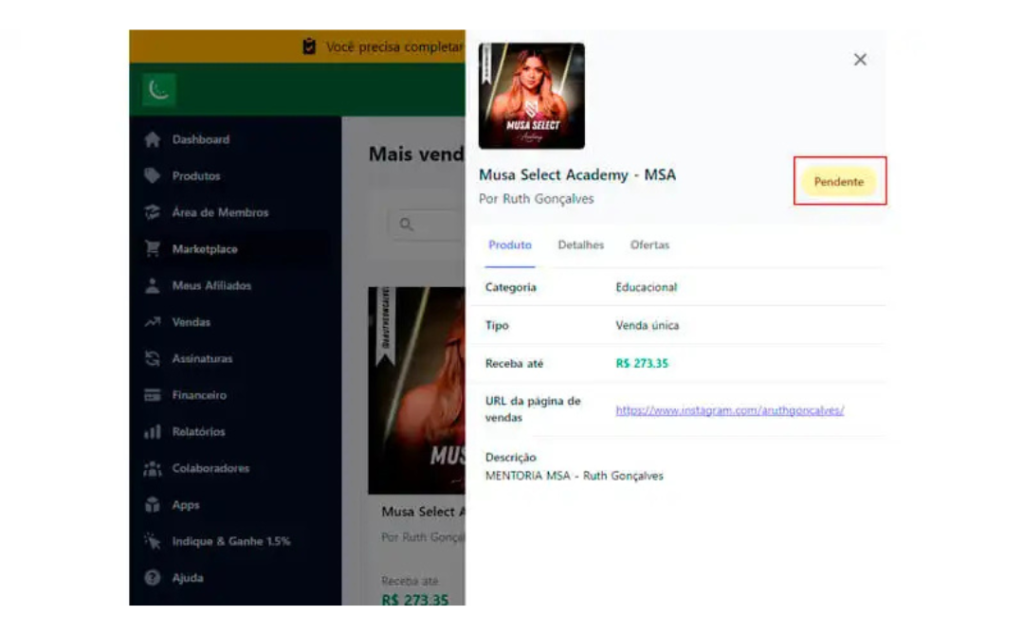Viewport: 1024px width, 633px height.
Task: Open the Ajuda help section
Action: (187, 578)
